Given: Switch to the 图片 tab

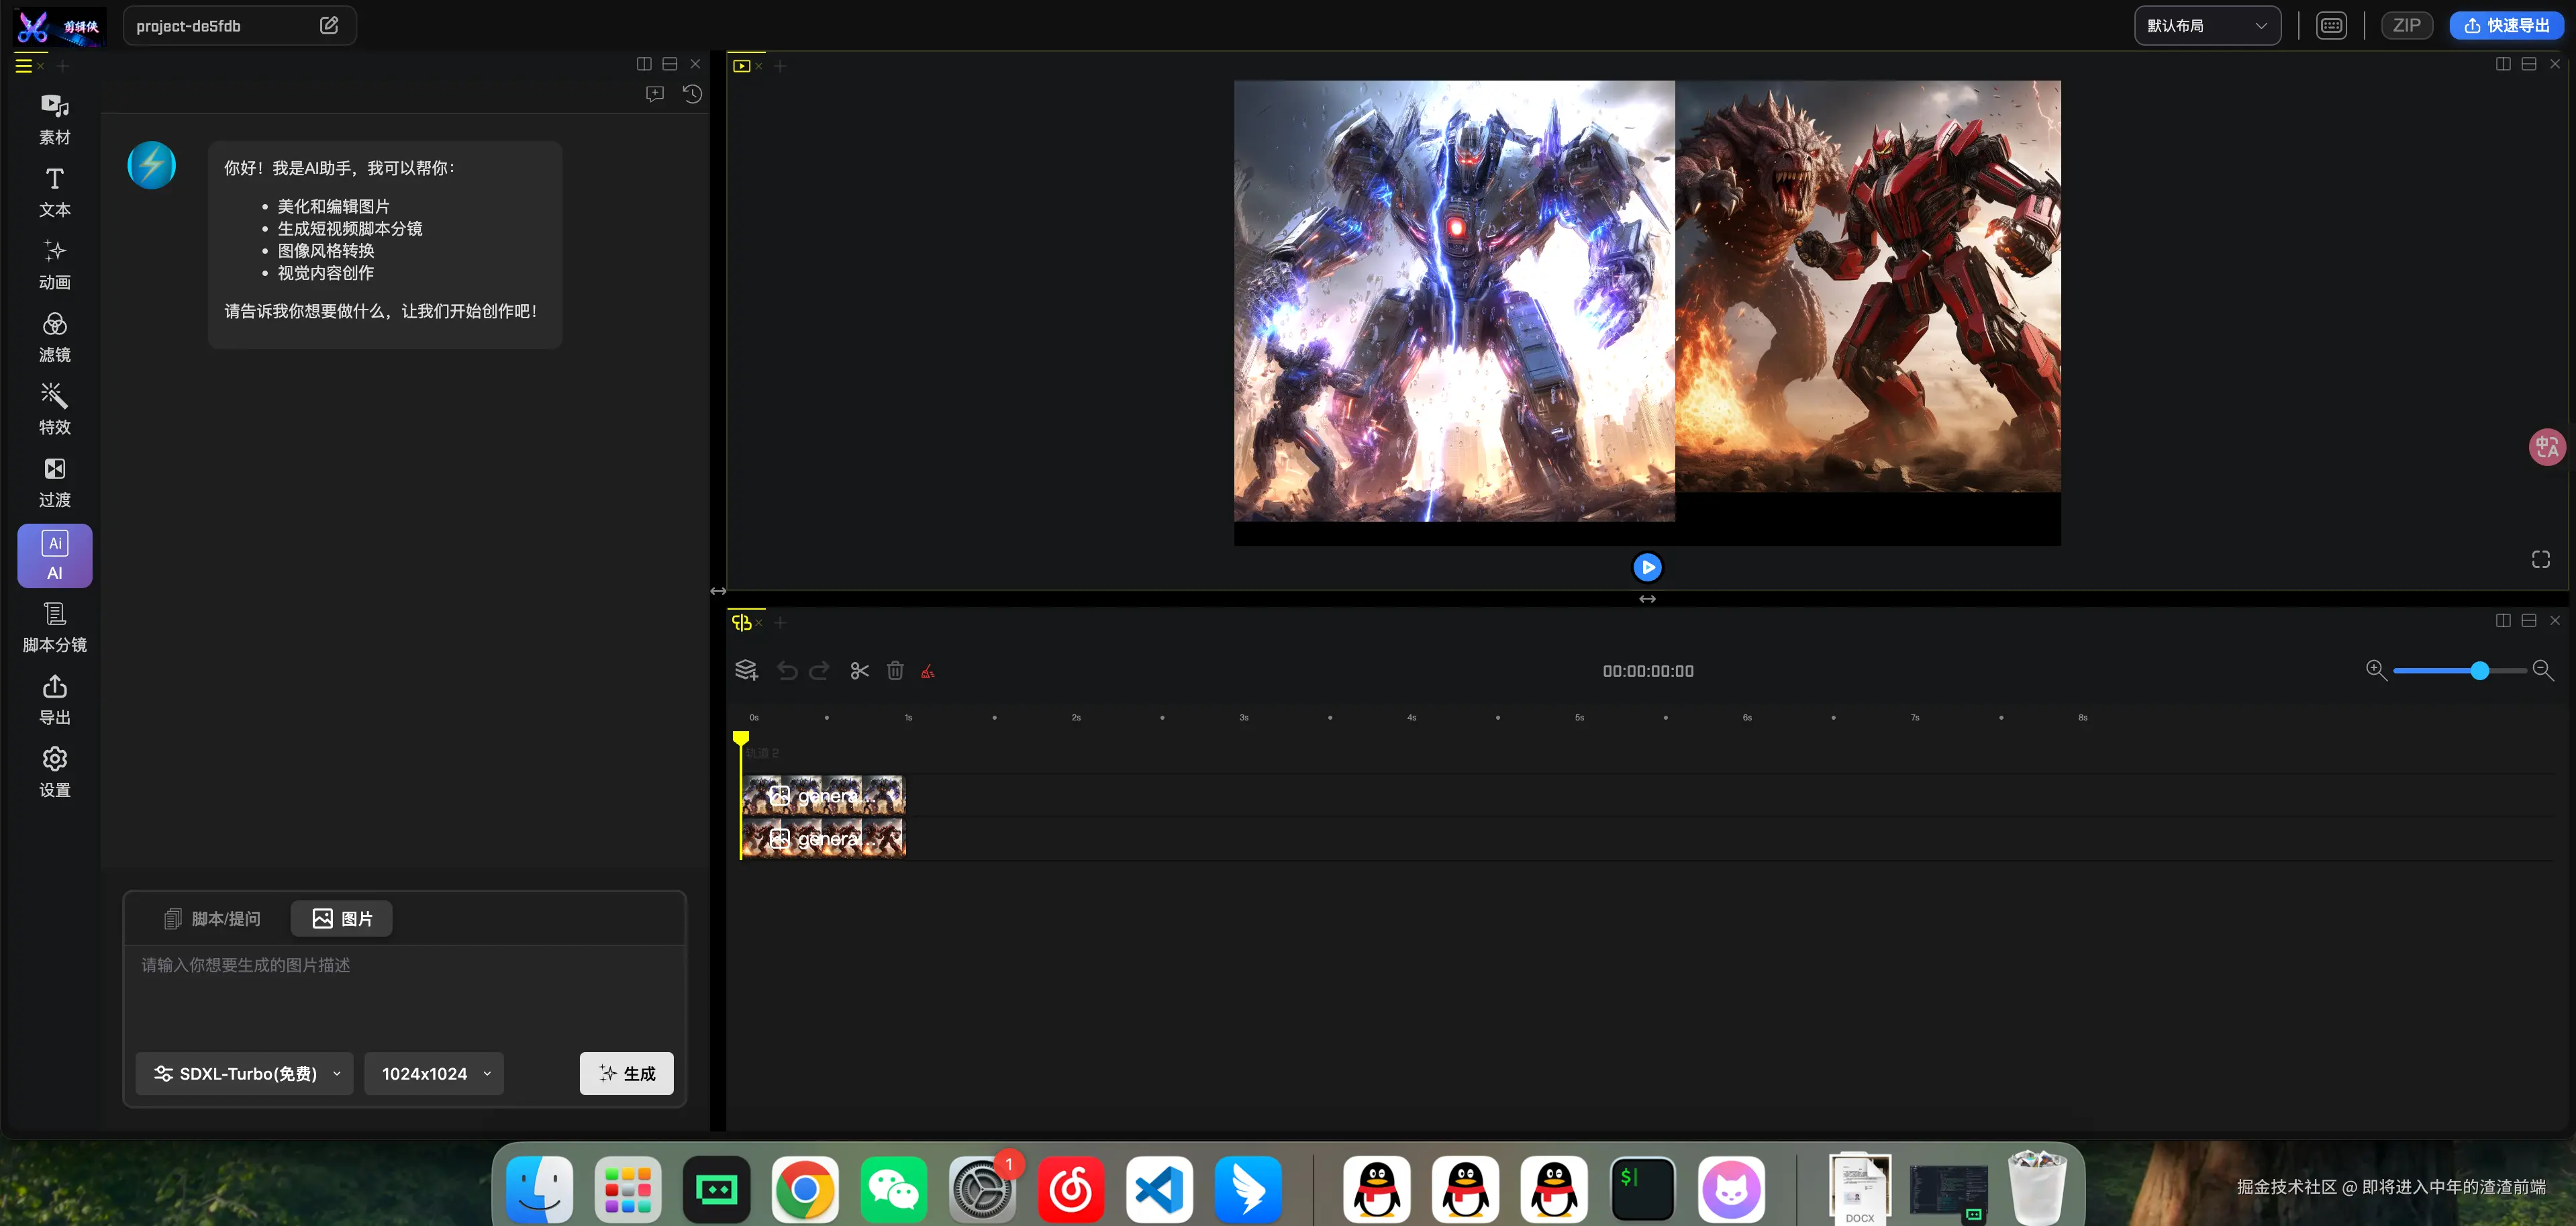Looking at the screenshot, I should click(342, 918).
